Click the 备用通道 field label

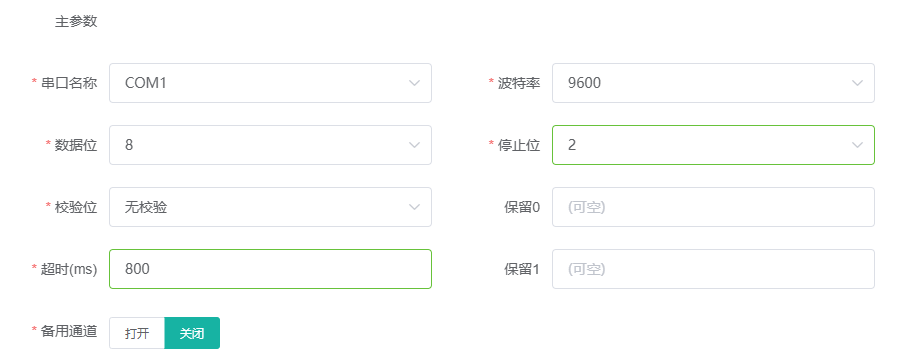pyautogui.click(x=69, y=331)
